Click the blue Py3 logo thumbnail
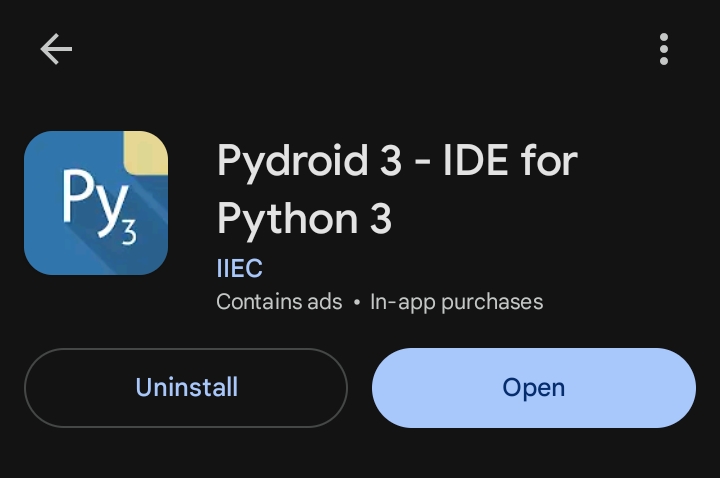Screen dimensions: 720x478 coord(96,203)
